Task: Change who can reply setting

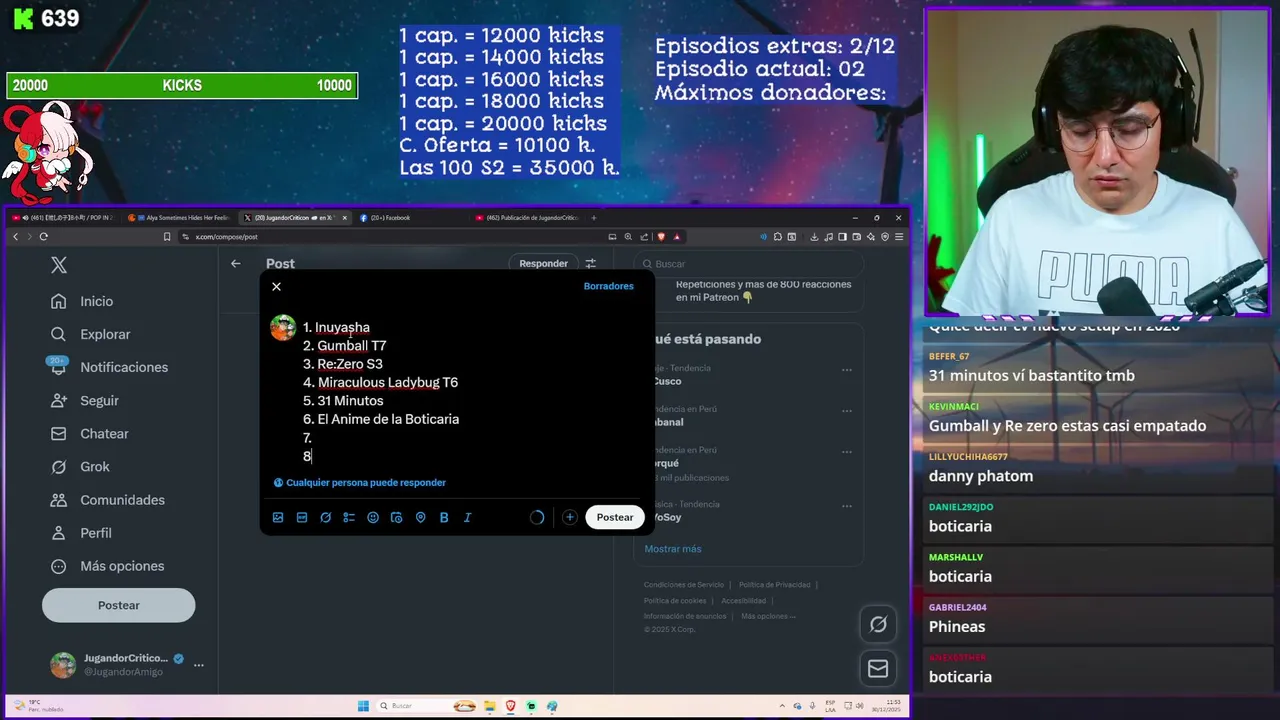Action: coord(360,482)
